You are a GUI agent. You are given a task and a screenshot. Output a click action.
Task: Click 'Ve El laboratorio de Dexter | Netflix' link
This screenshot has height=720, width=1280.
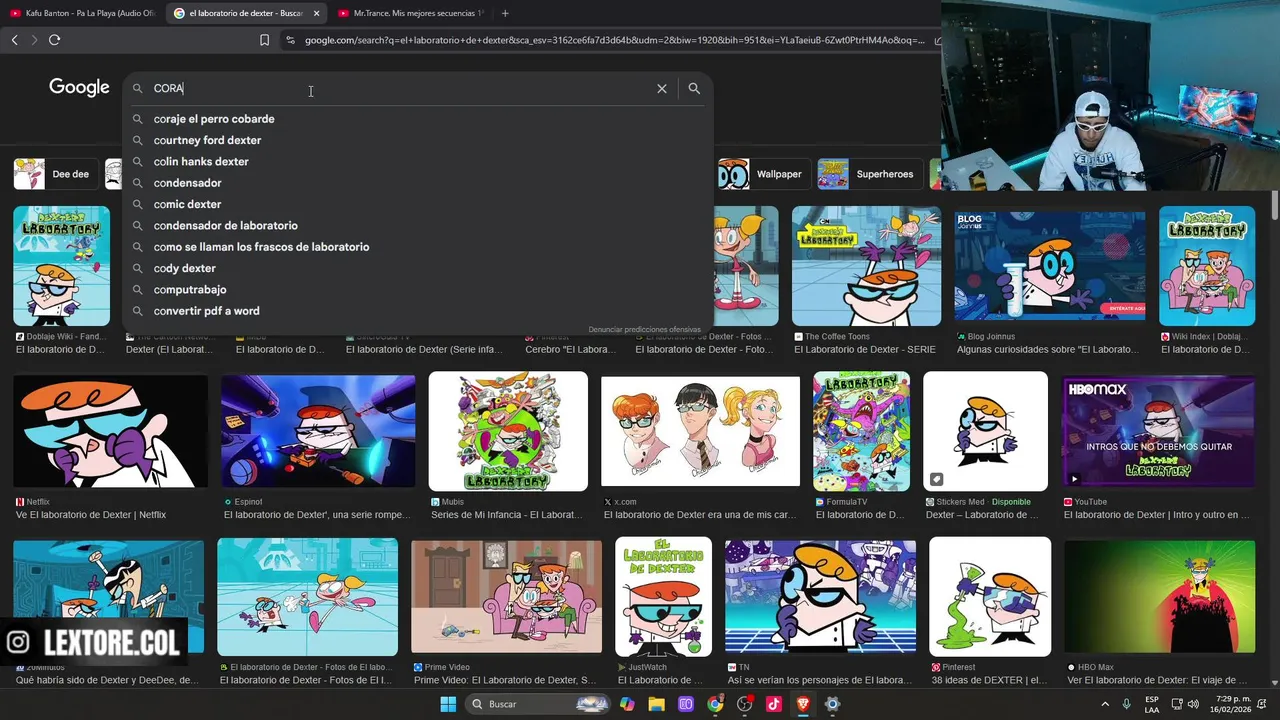[x=91, y=515]
